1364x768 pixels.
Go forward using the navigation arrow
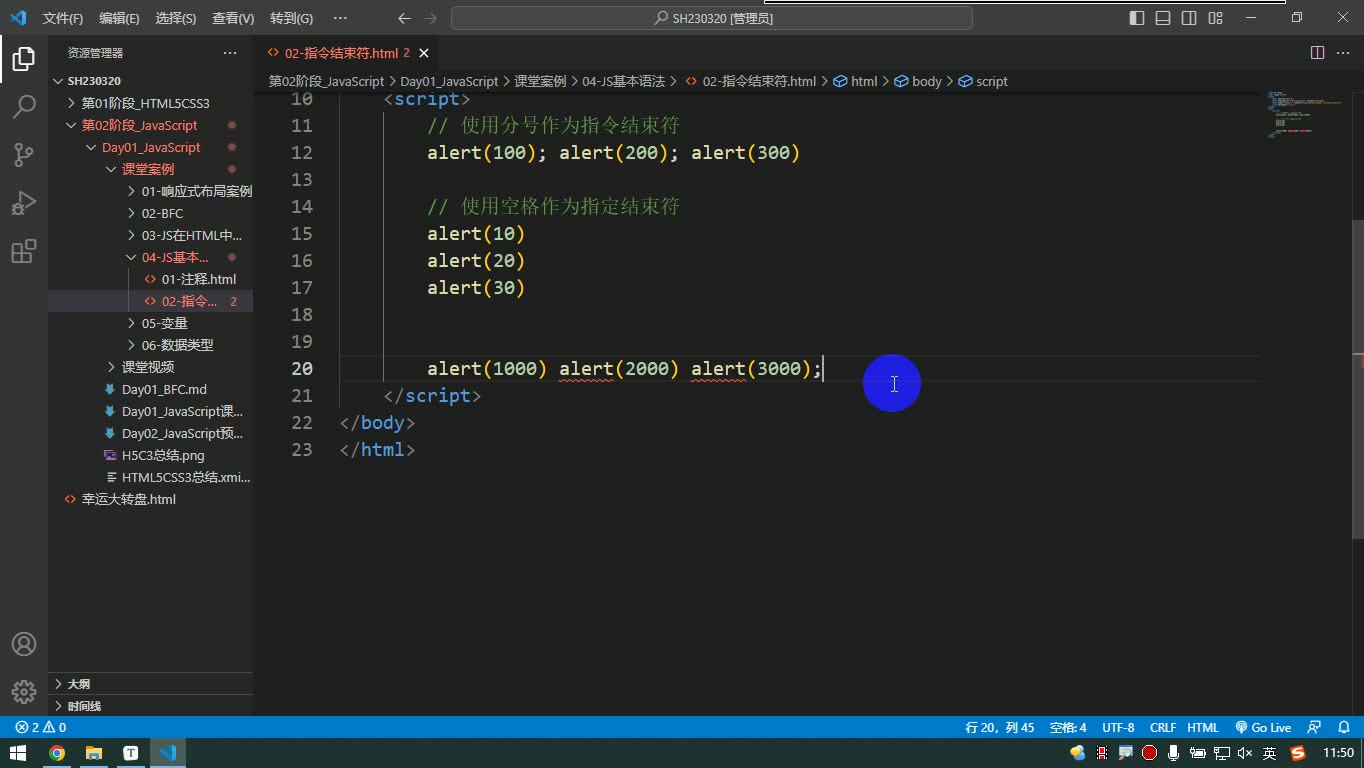pyautogui.click(x=431, y=18)
